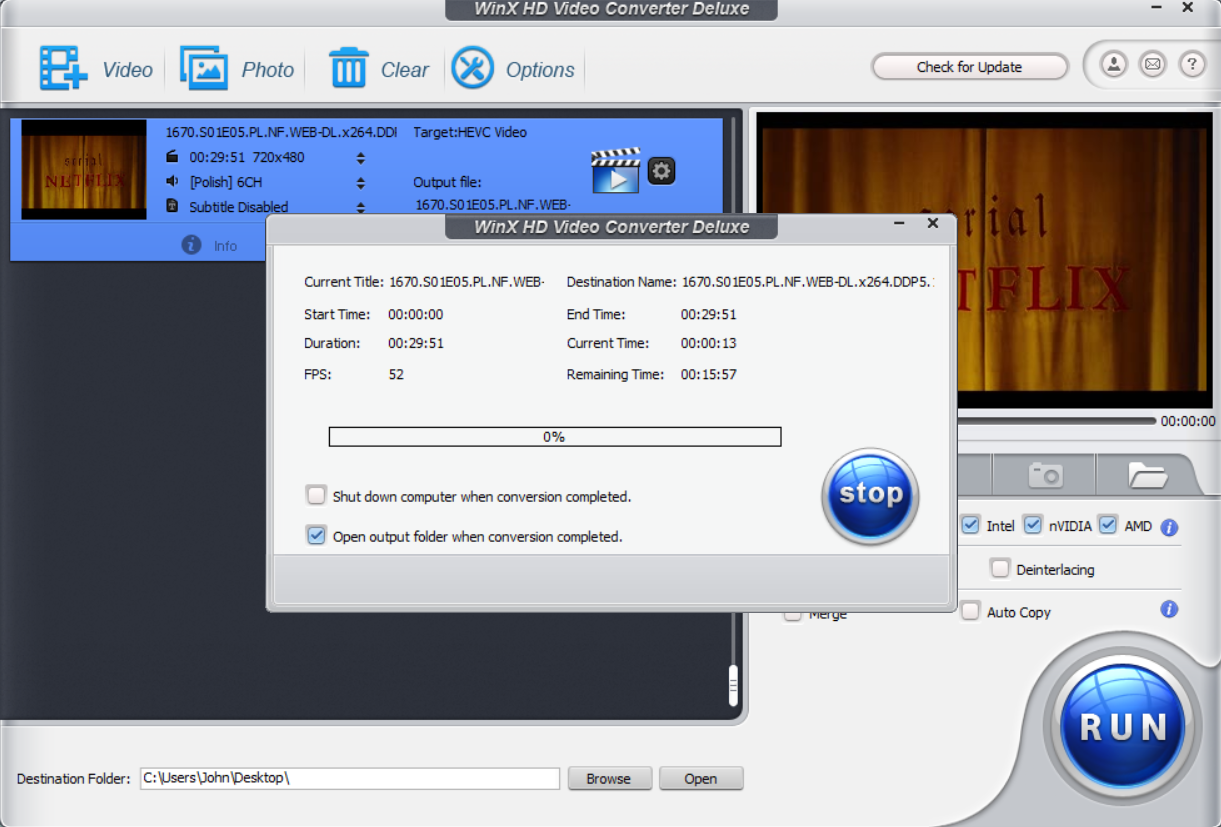Click the camera snapshot icon

[x=1046, y=474]
